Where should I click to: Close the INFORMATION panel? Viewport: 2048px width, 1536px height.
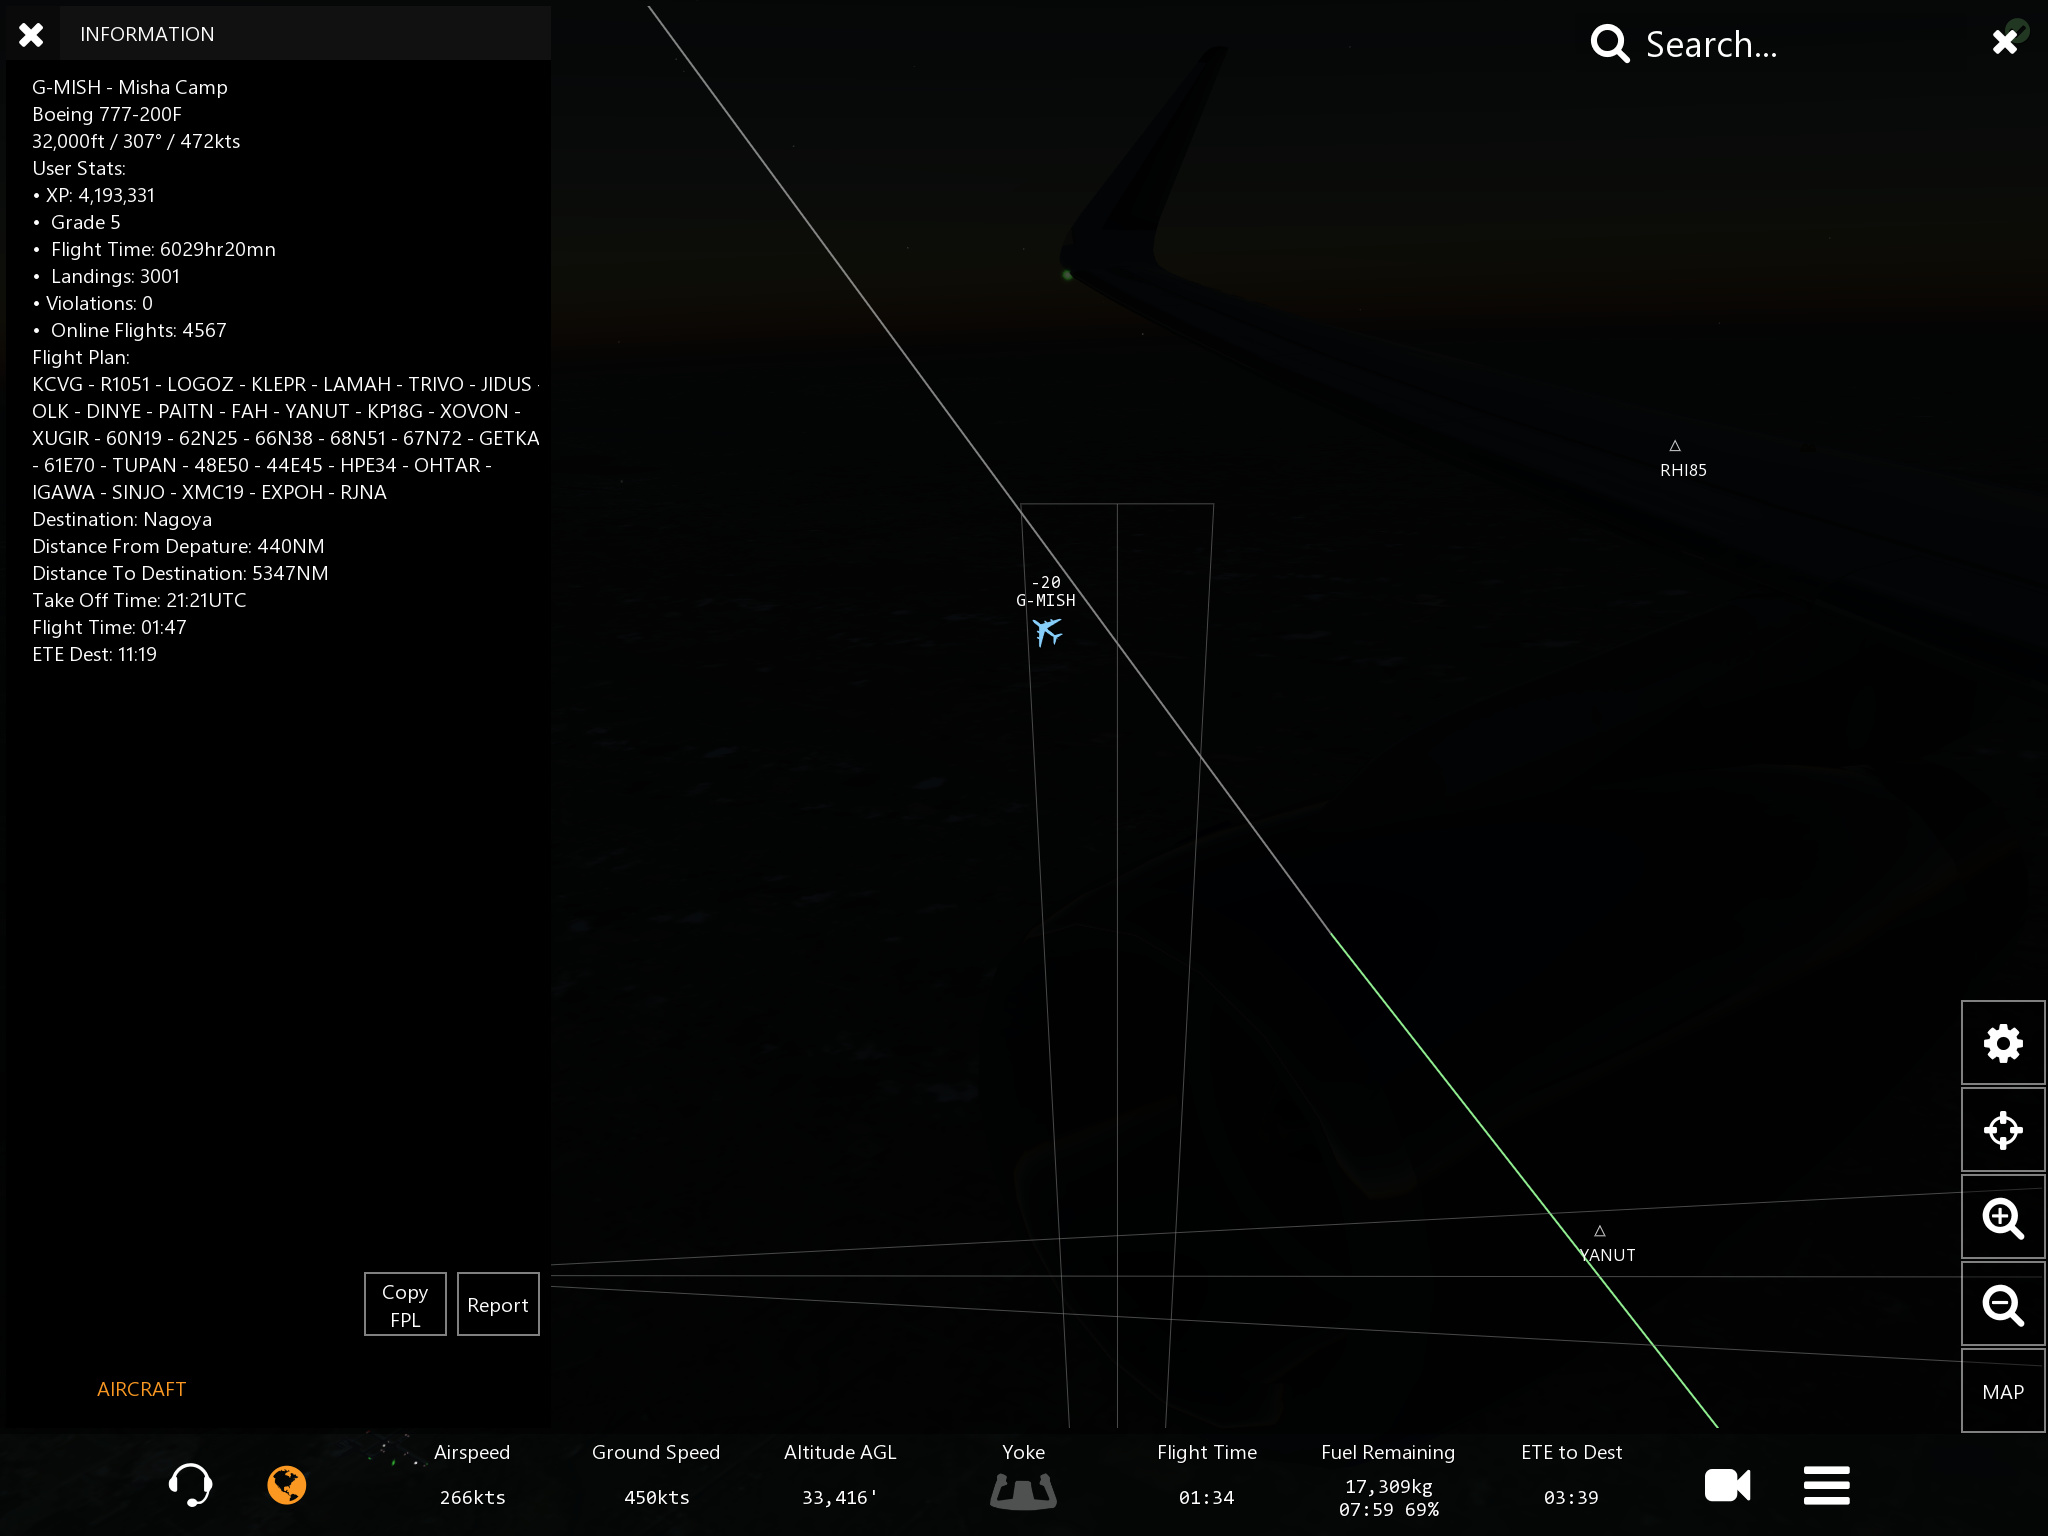pyautogui.click(x=31, y=35)
